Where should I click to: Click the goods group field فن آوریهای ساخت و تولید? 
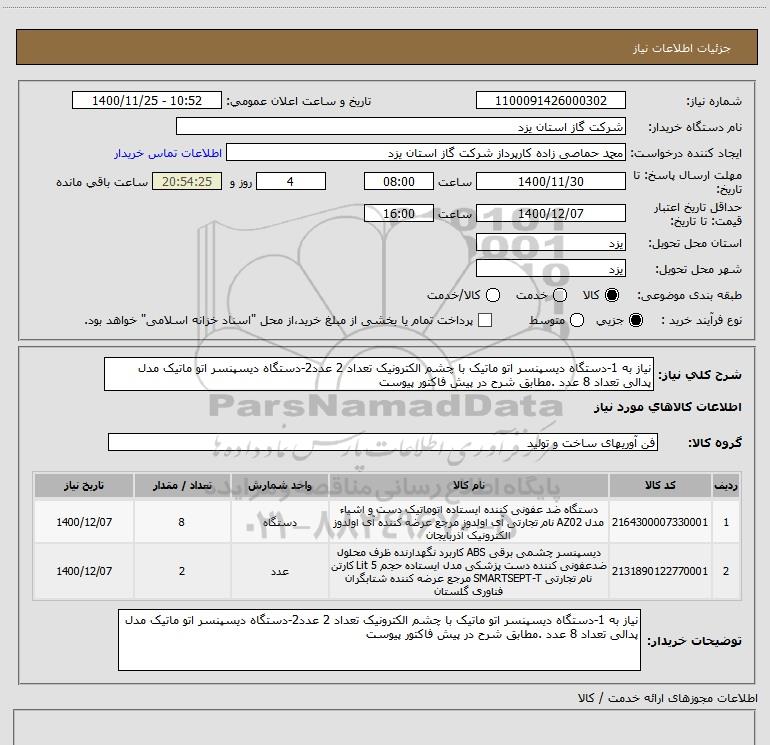[383, 442]
